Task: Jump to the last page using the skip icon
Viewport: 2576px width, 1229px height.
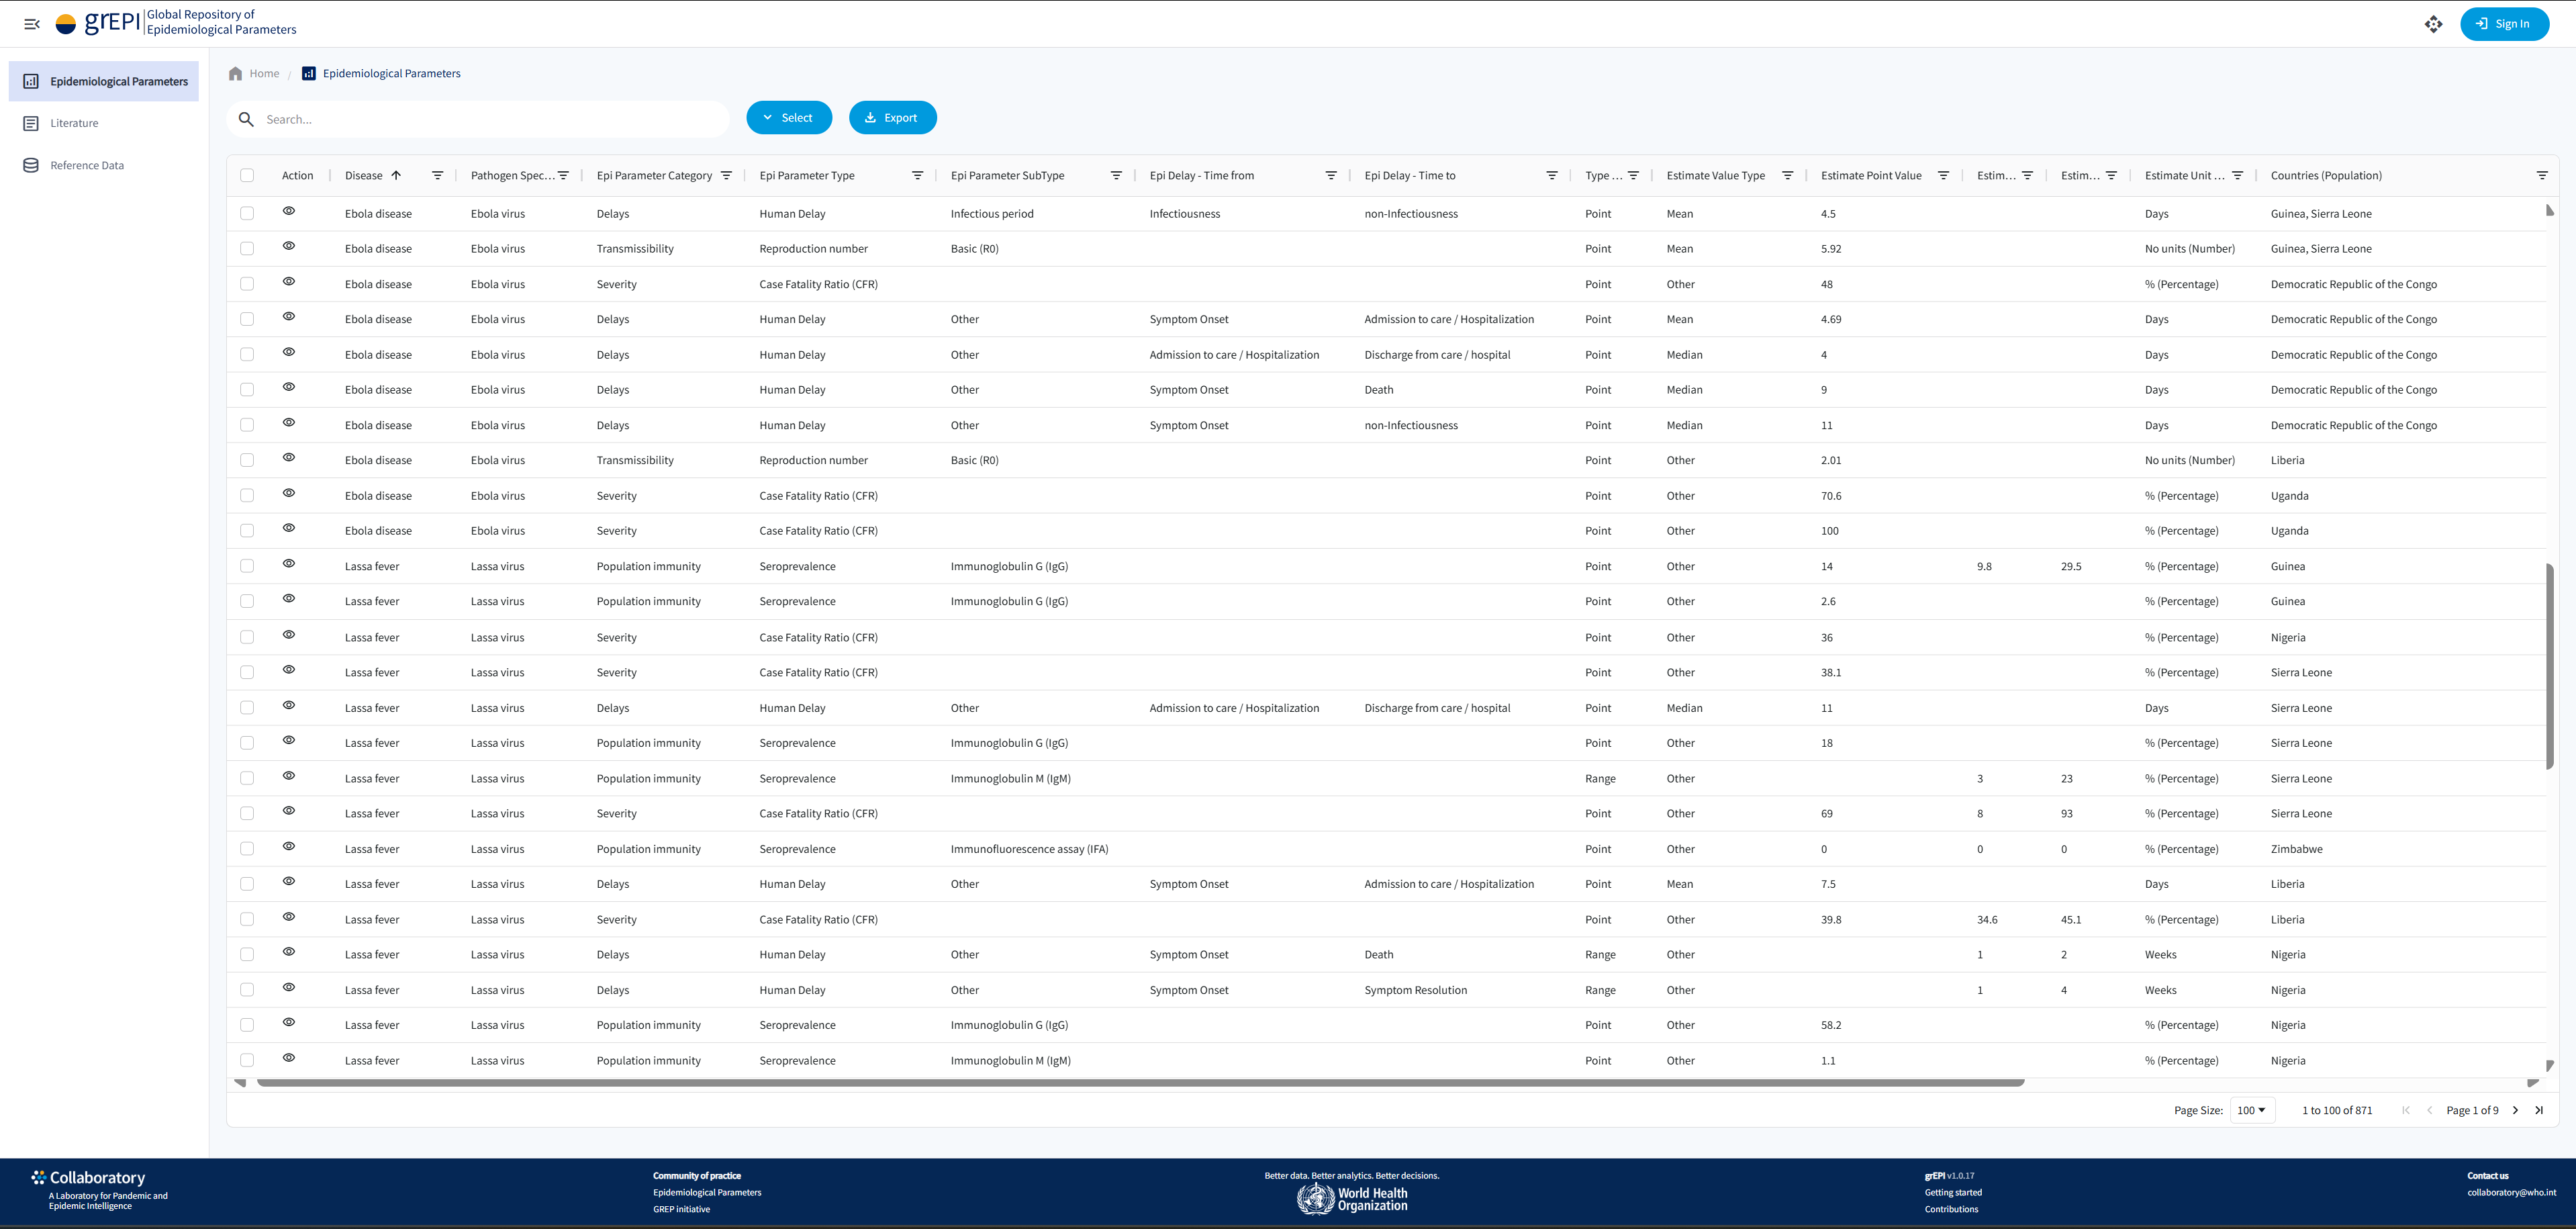Action: coord(2540,1110)
